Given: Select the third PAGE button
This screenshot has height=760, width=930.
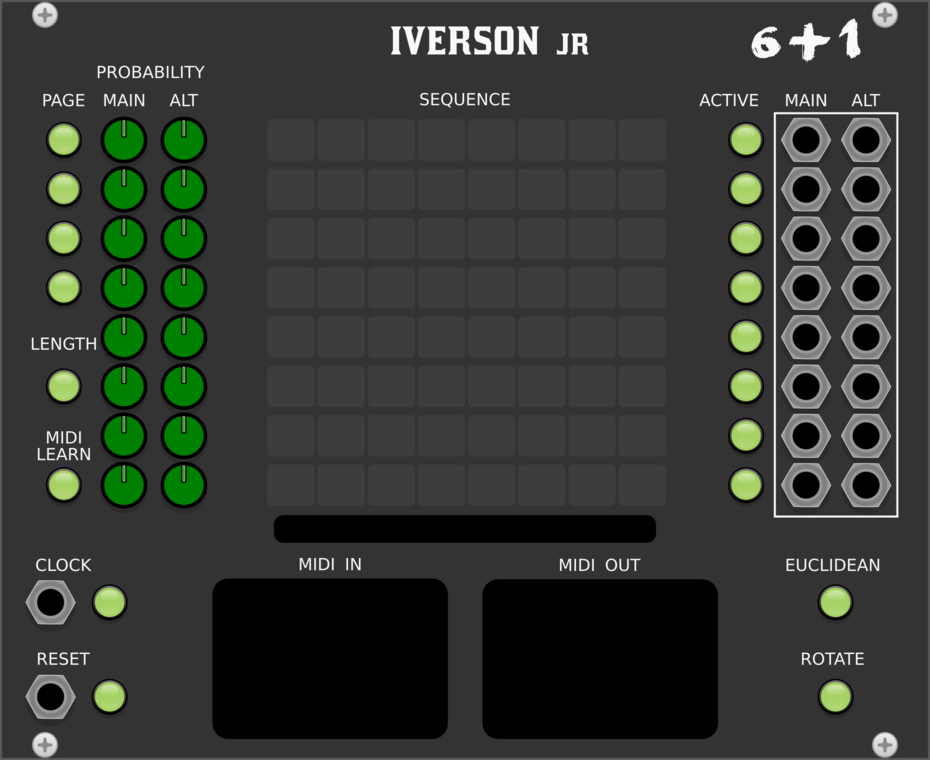Looking at the screenshot, I should coord(63,239).
